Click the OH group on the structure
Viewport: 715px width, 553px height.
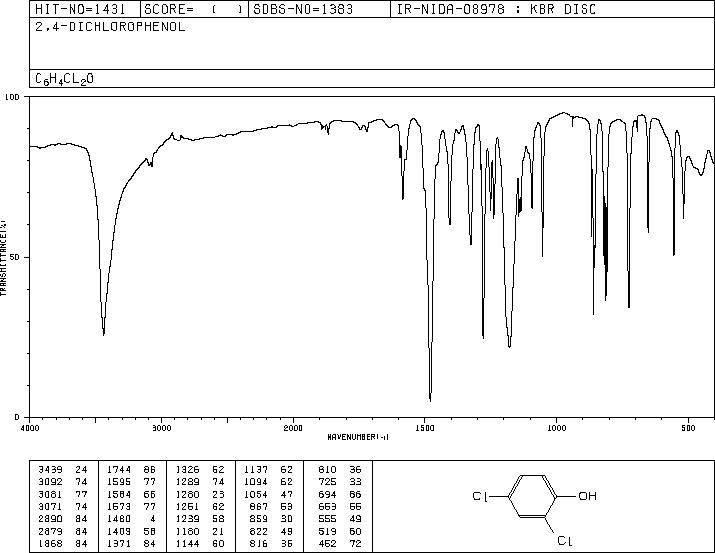pos(587,496)
